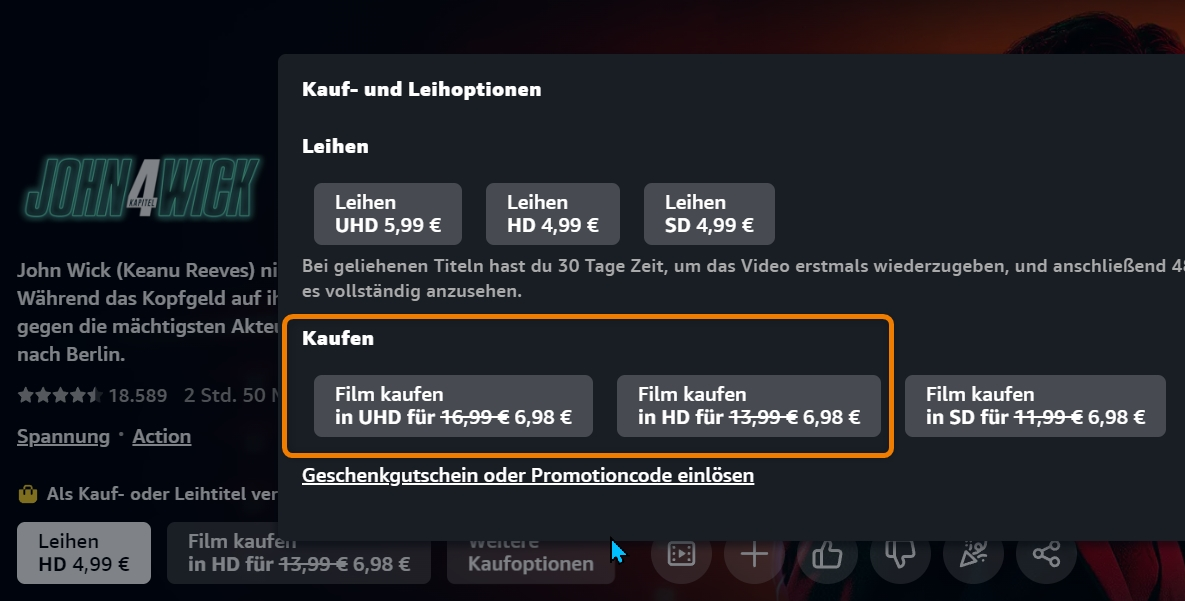This screenshot has height=601, width=1185.
Task: Buy film in UHD for 6,98 €
Action: [453, 406]
